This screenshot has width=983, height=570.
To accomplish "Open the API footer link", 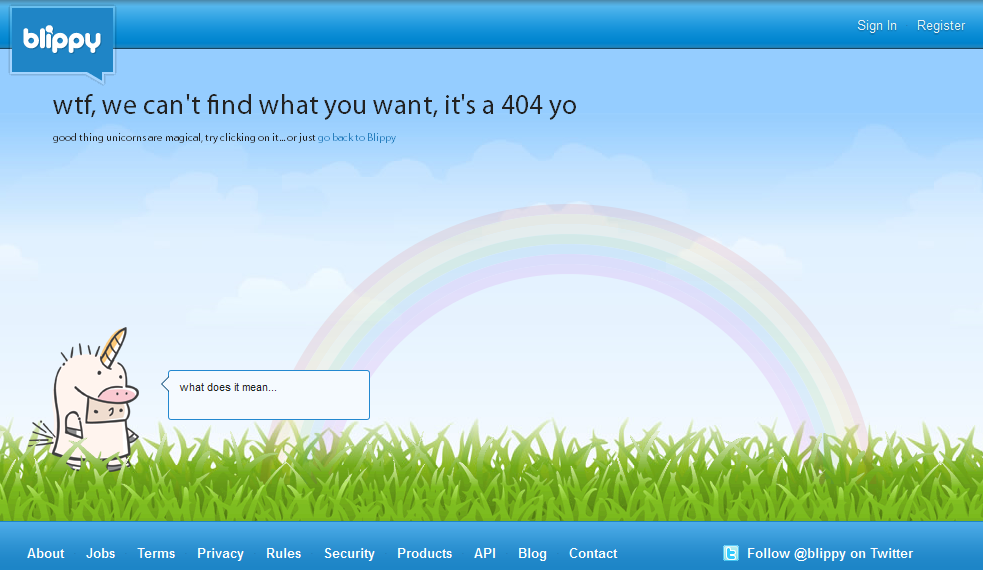I will 485,553.
